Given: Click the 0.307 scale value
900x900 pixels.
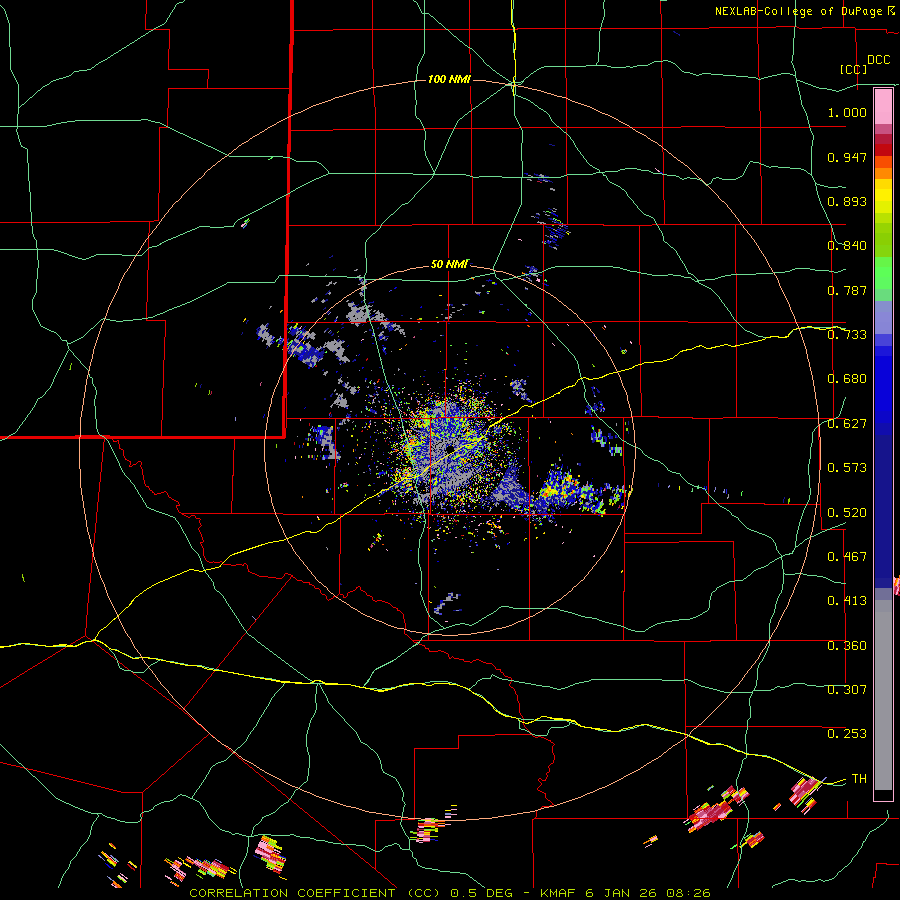Looking at the screenshot, I should click(847, 690).
